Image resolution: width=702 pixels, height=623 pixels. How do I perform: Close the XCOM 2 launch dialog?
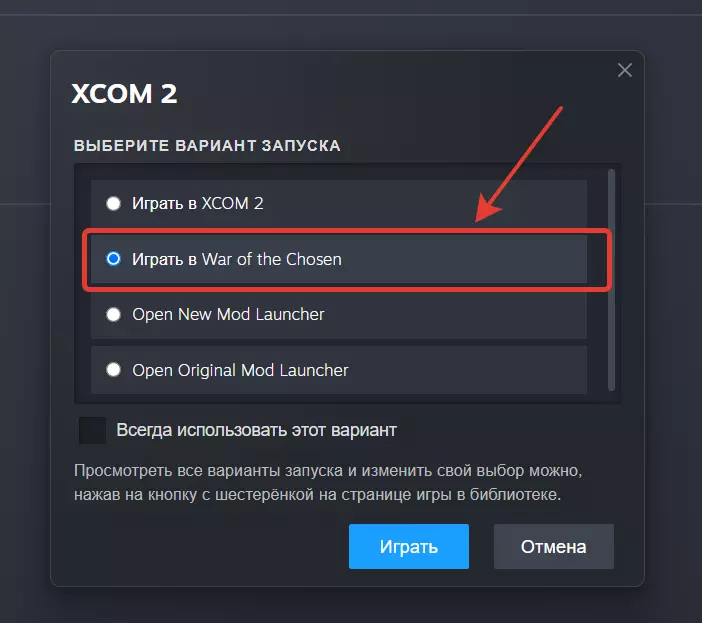625,70
